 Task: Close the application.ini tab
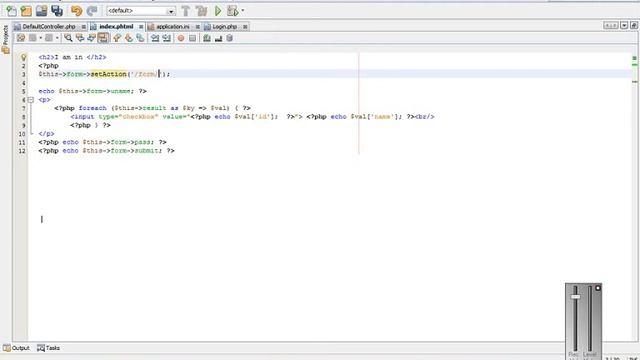pyautogui.click(x=198, y=27)
